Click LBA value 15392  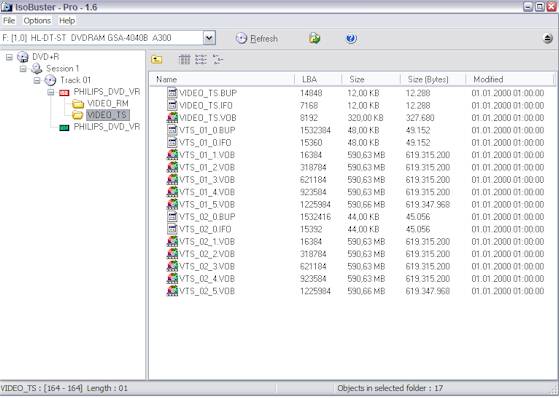click(x=311, y=229)
